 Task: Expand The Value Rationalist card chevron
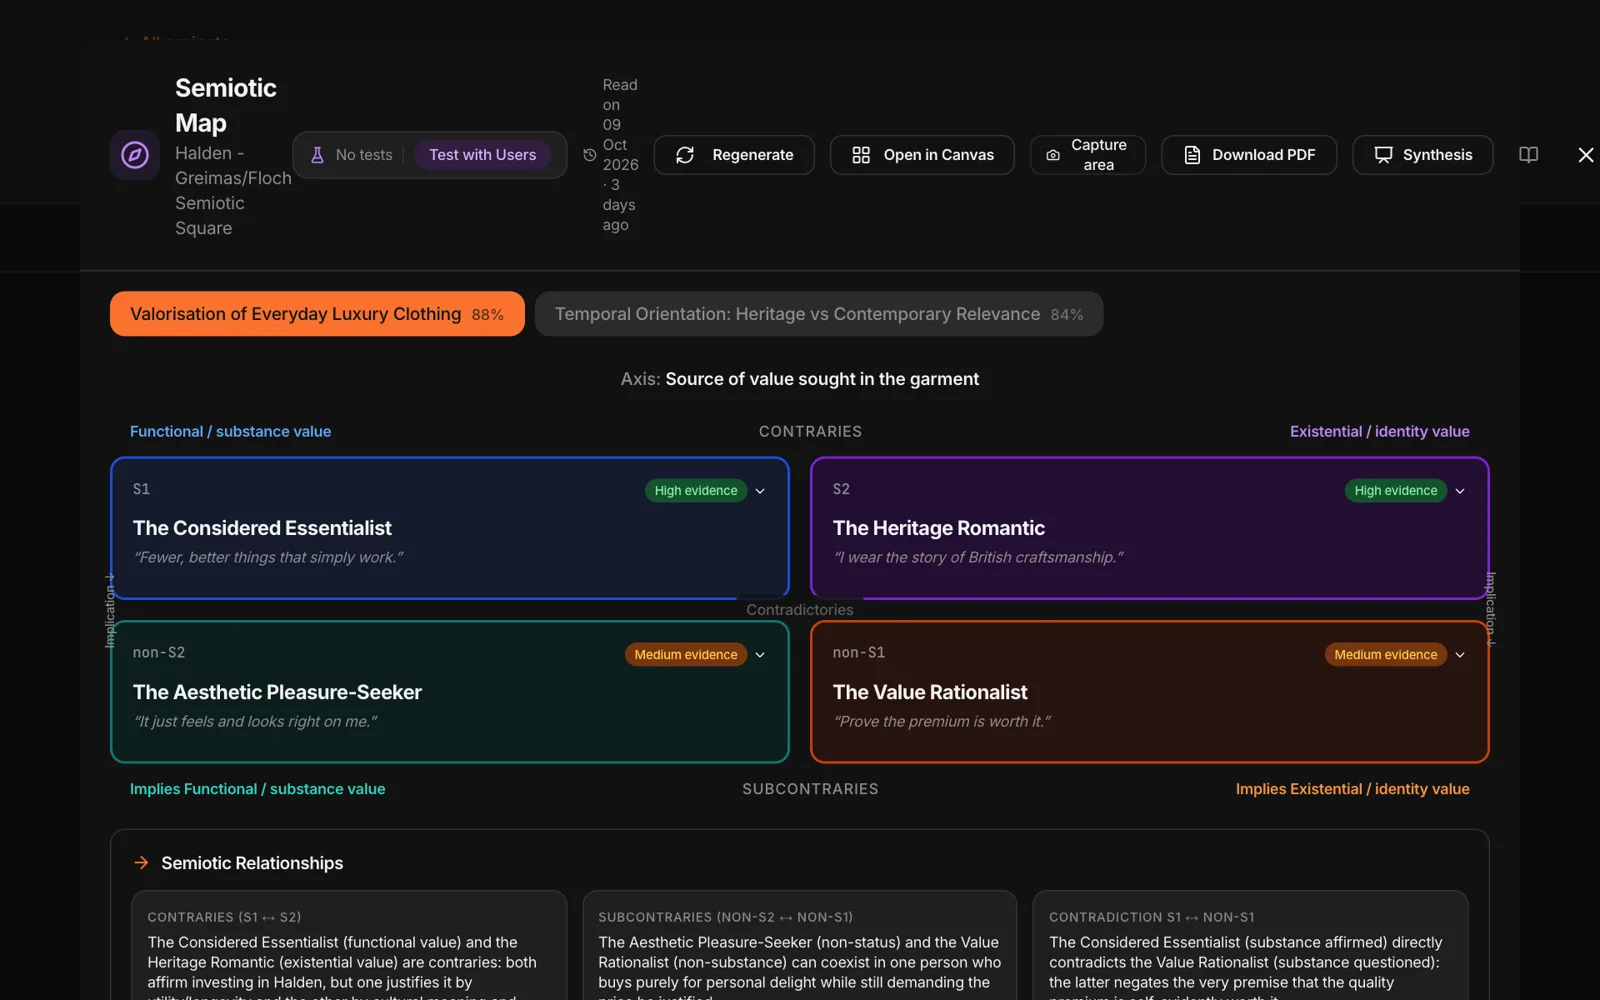pos(1460,655)
